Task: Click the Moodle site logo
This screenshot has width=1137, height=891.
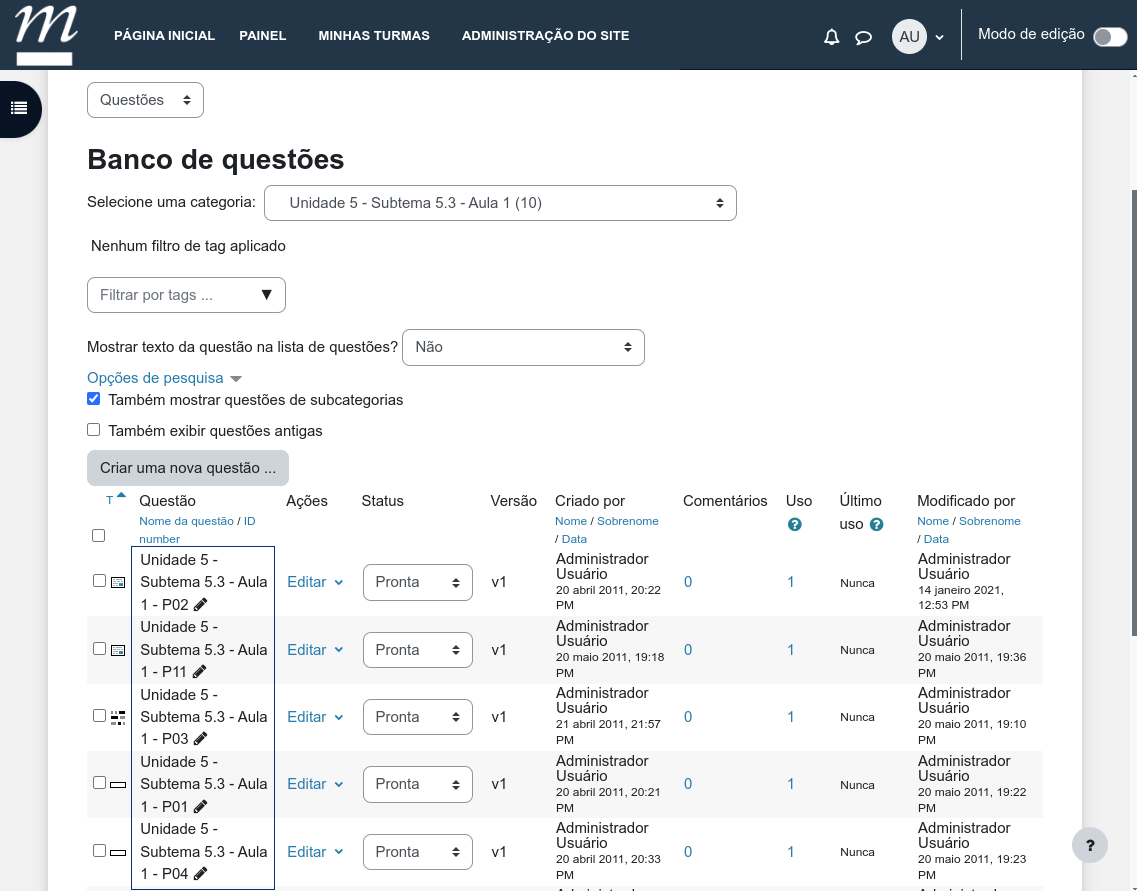Action: click(x=46, y=33)
